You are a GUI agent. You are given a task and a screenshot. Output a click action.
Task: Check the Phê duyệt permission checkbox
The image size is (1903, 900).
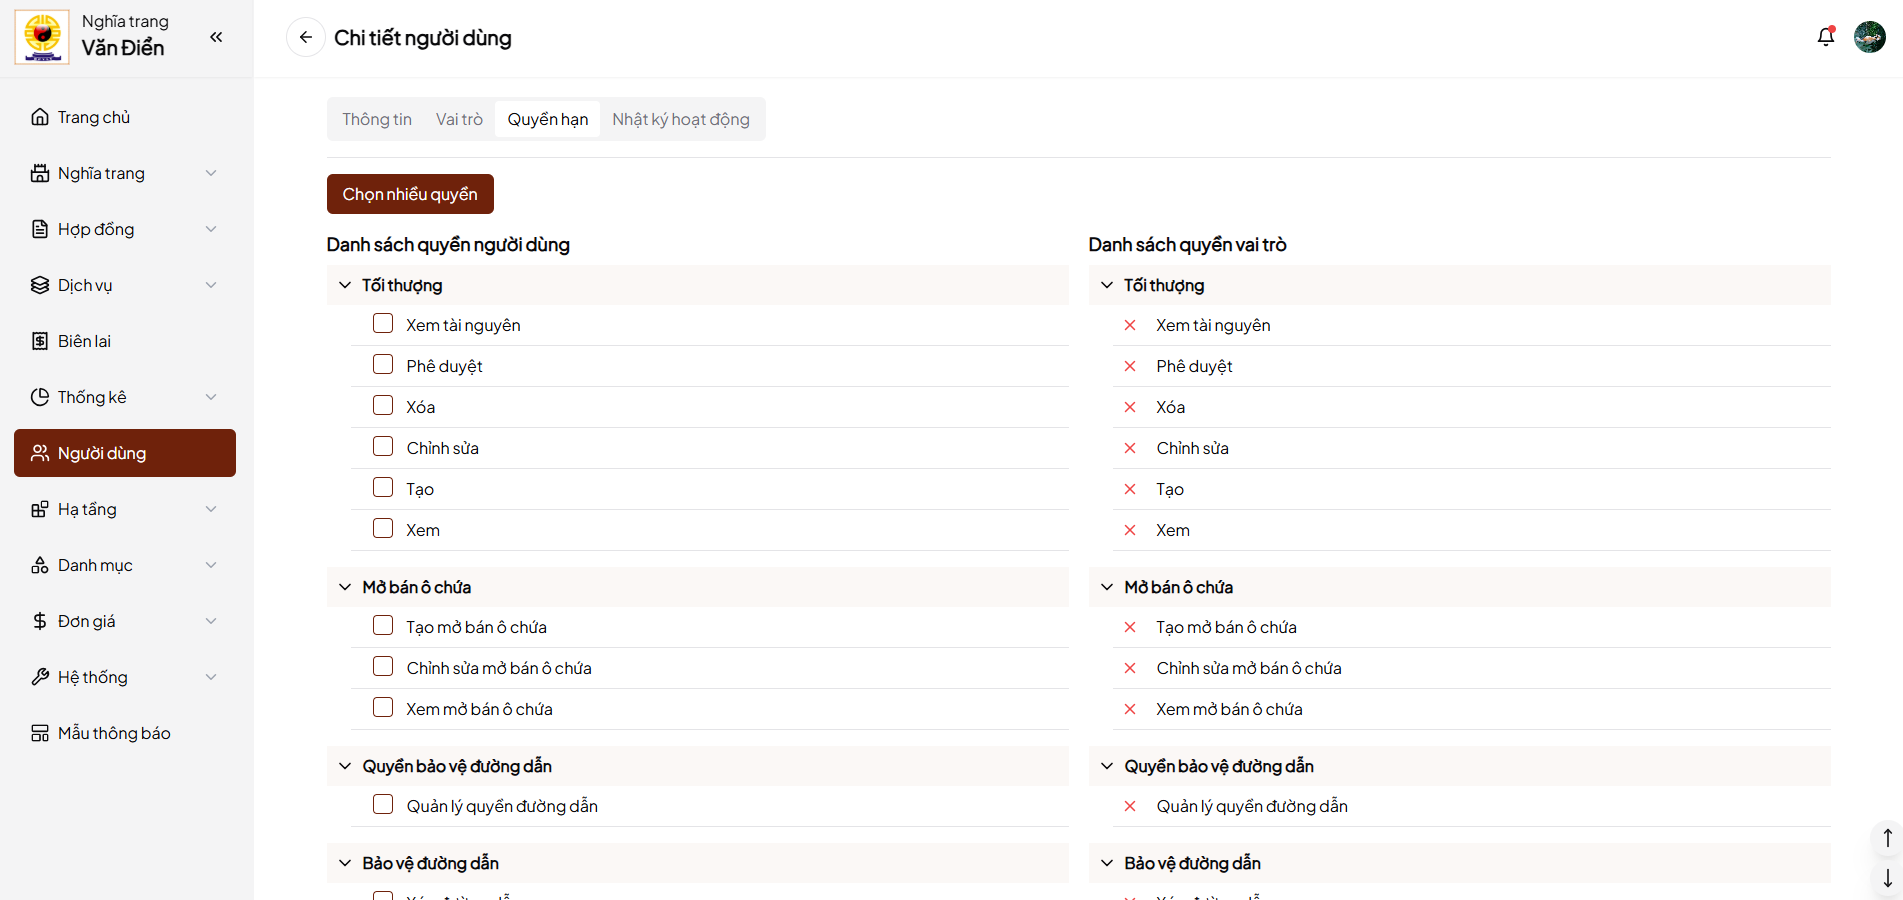[383, 365]
